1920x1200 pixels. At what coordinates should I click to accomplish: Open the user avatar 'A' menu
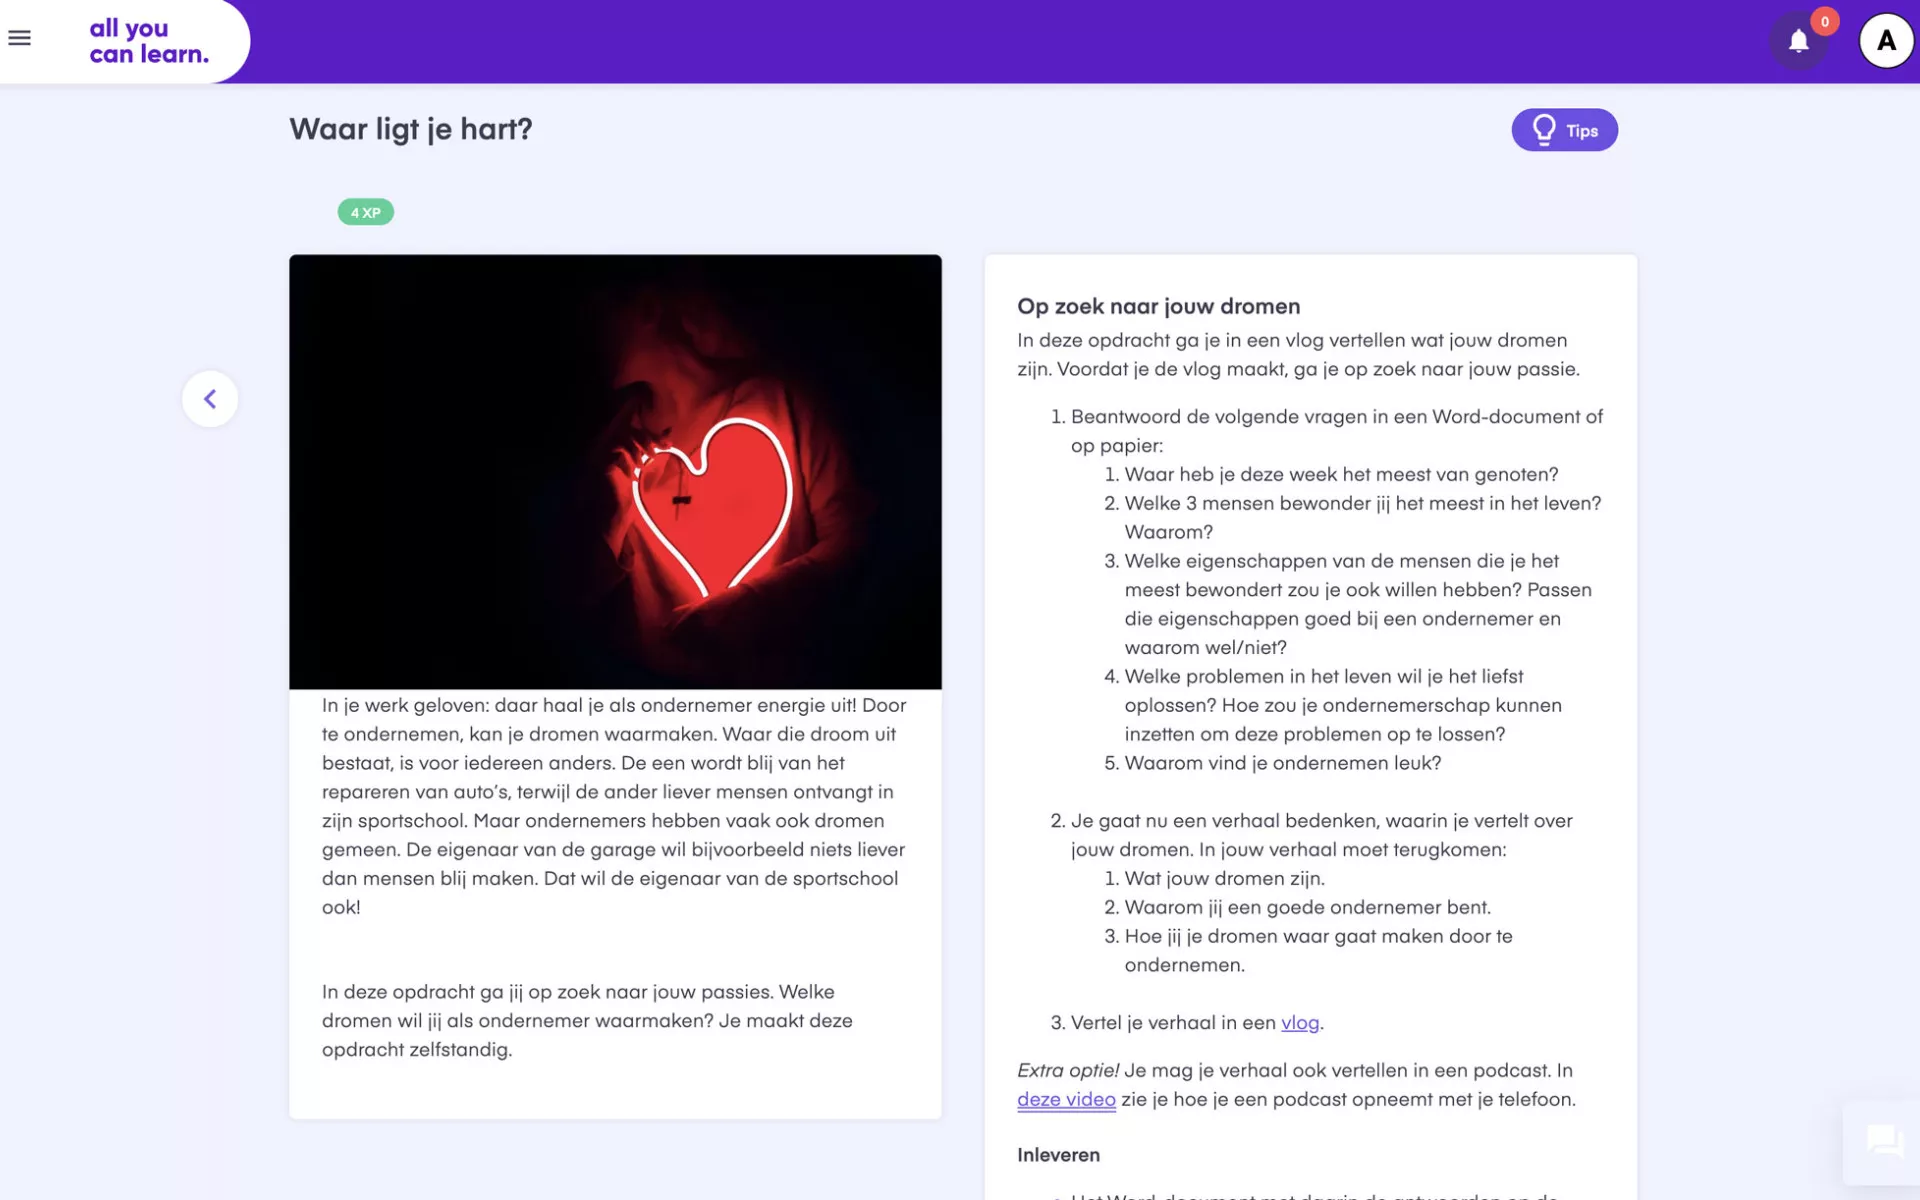[1886, 41]
